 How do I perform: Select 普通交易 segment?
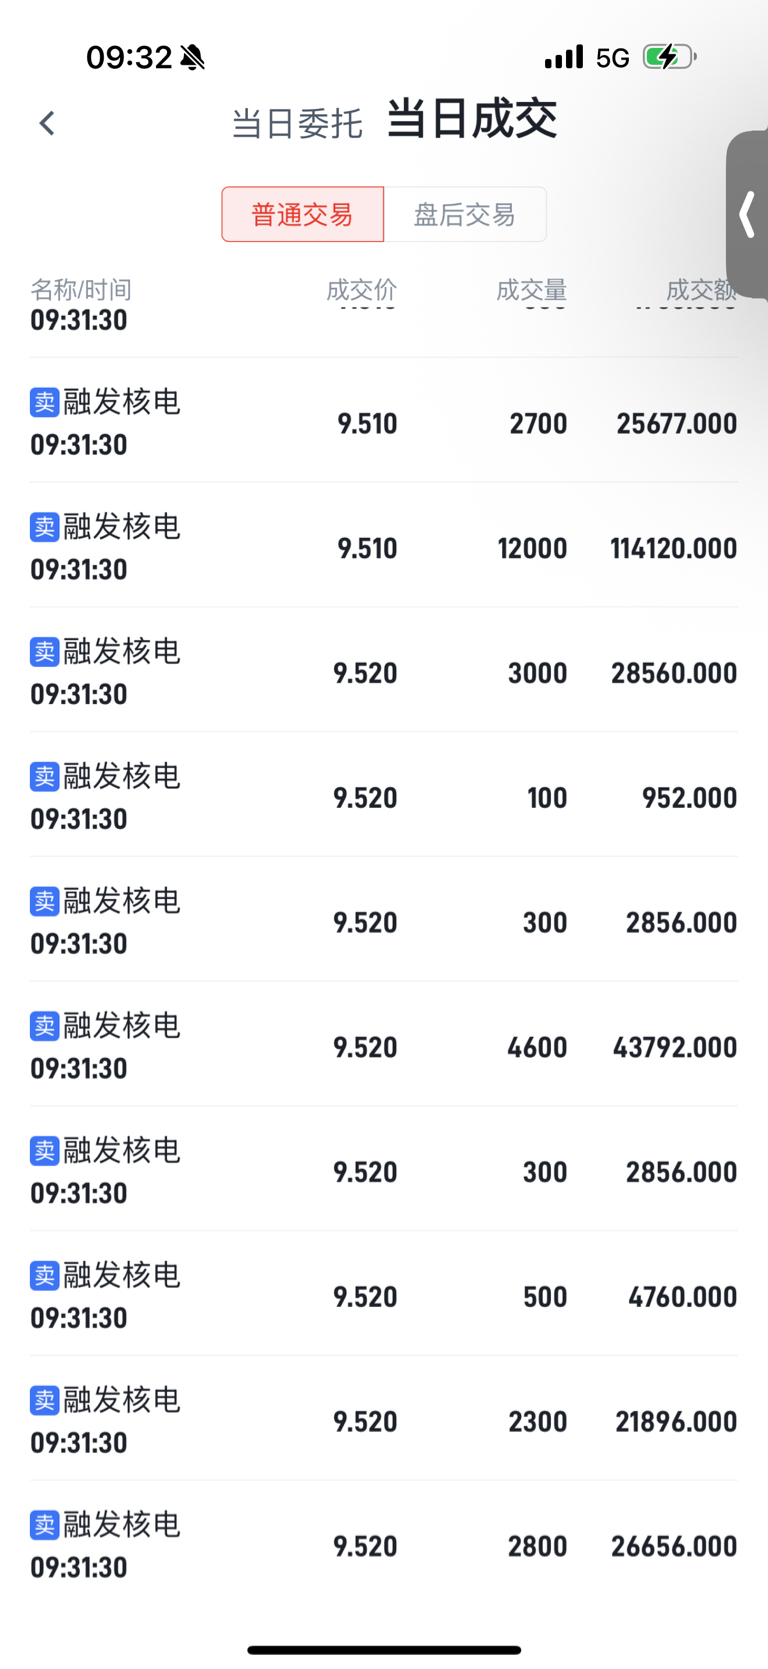pyautogui.click(x=302, y=214)
